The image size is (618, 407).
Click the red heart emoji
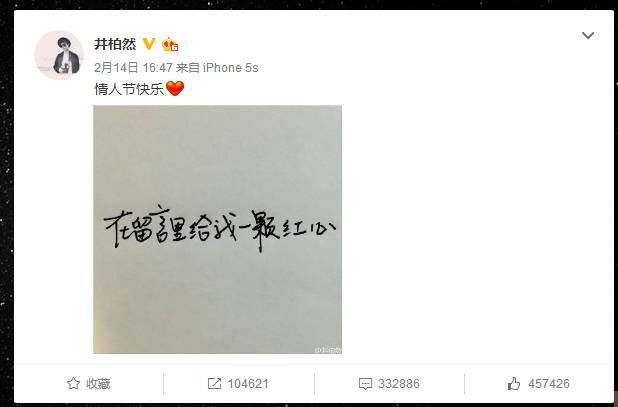175,88
